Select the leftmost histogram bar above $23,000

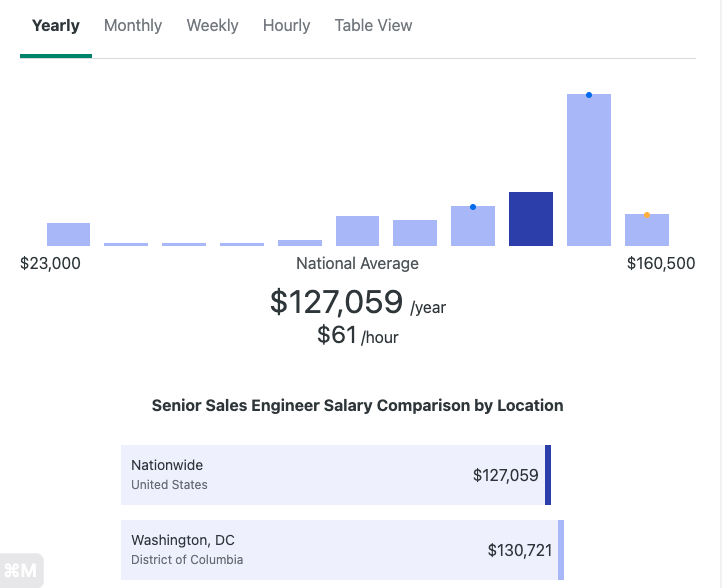pyautogui.click(x=68, y=234)
